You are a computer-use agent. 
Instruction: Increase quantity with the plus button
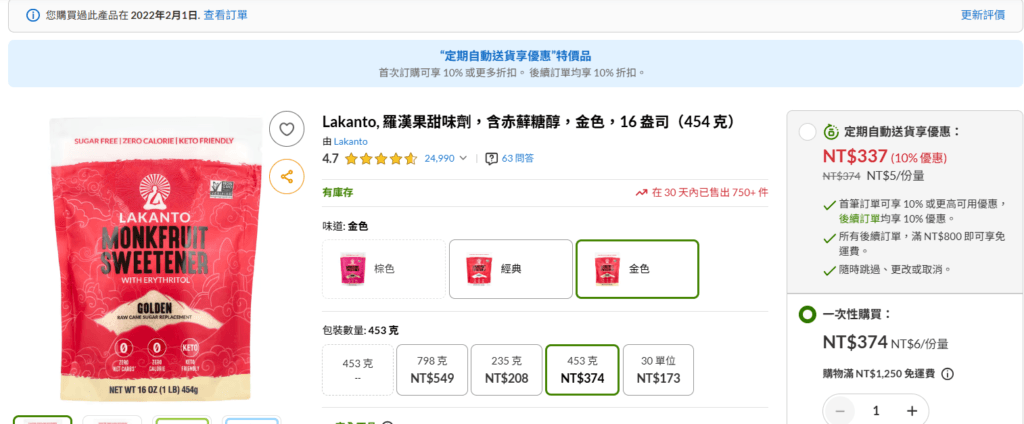(912, 411)
